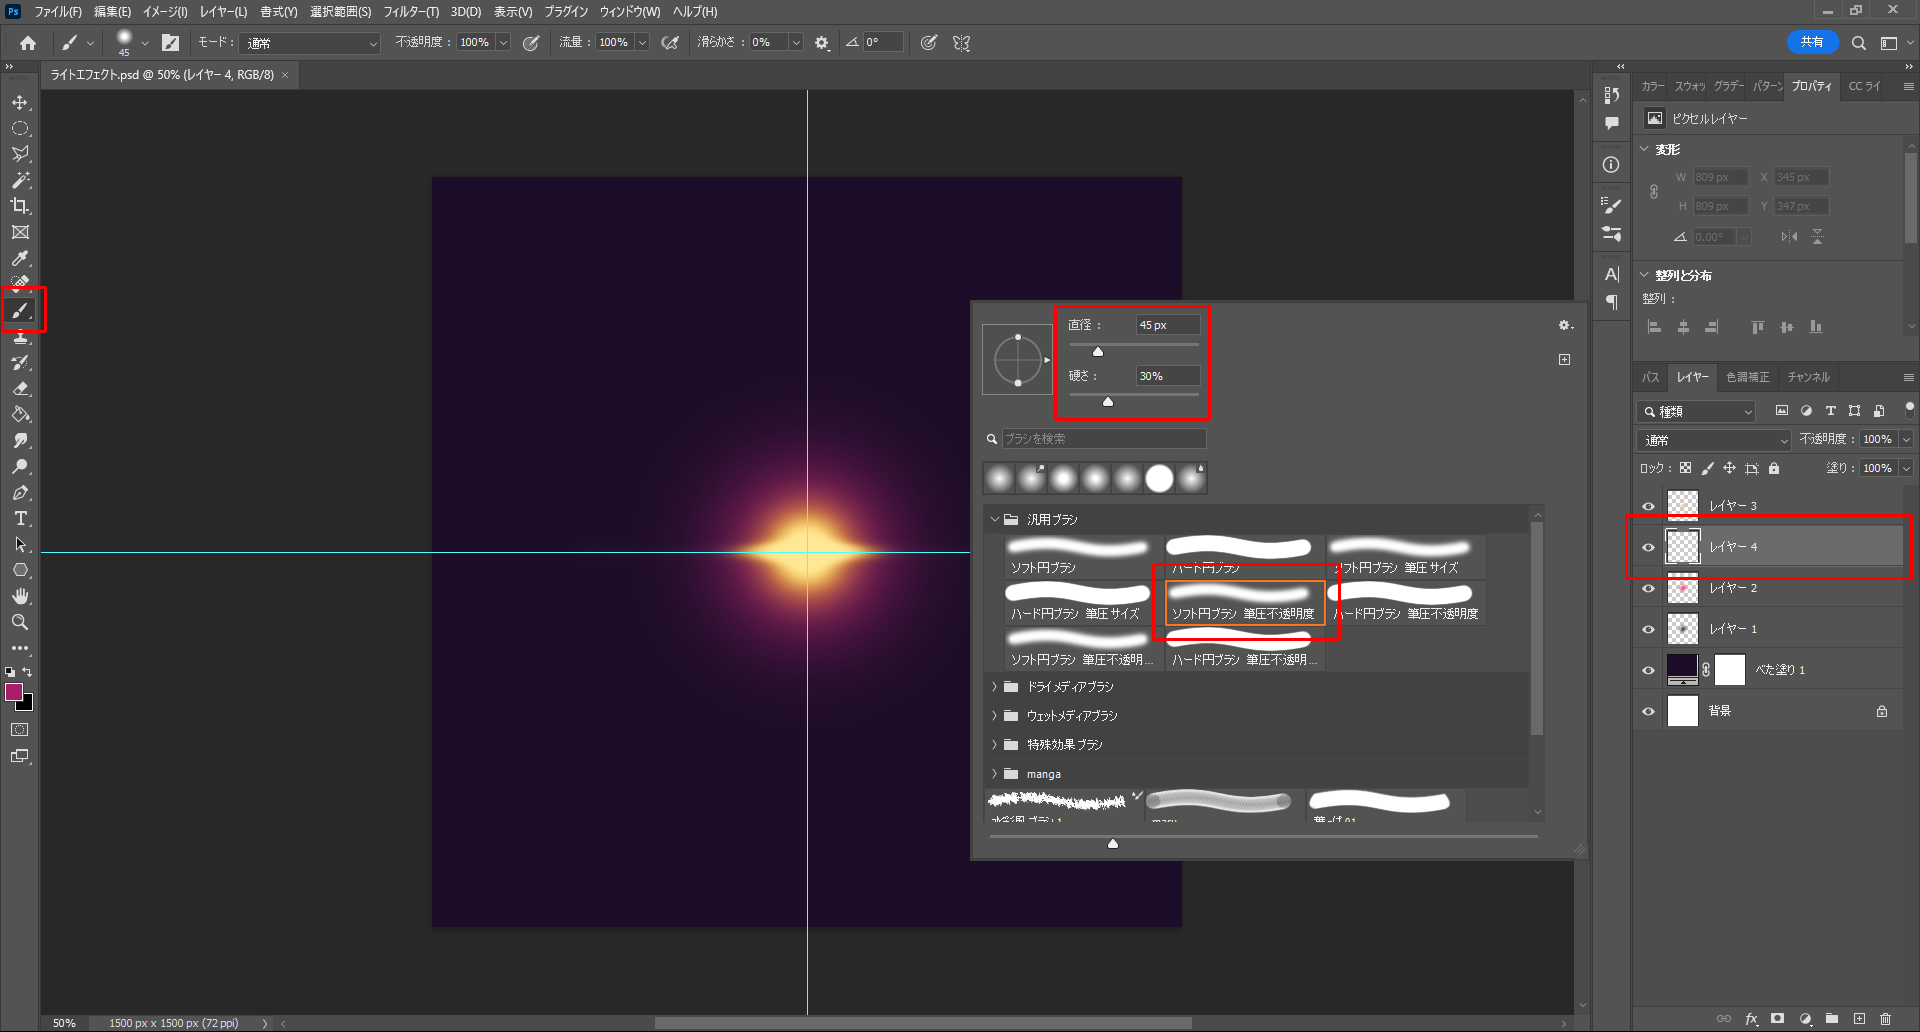Screen dimensions: 1920x1032
Task: Select the Eraser tool
Action: [x=20, y=389]
